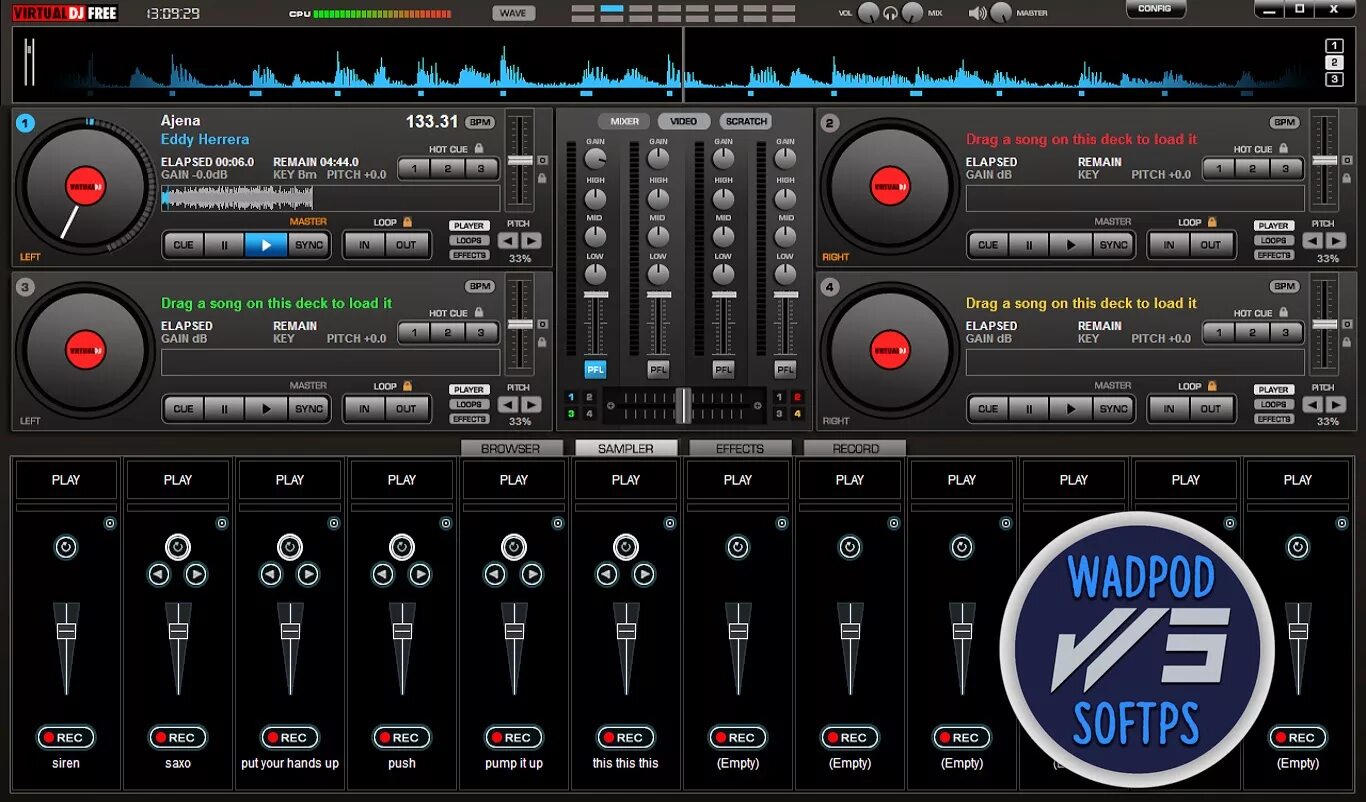Toggle loop lock icon on deck 2
Viewport: 1366px width, 802px height.
pyautogui.click(x=1211, y=222)
